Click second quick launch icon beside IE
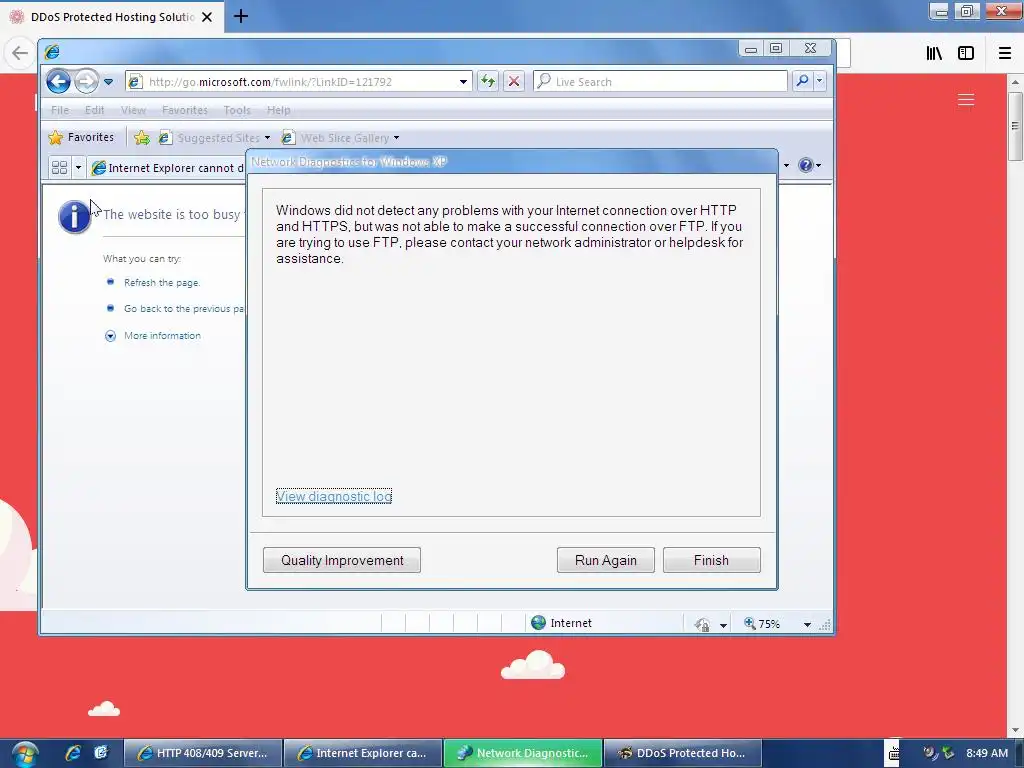Viewport: 1024px width, 768px height. (101, 753)
